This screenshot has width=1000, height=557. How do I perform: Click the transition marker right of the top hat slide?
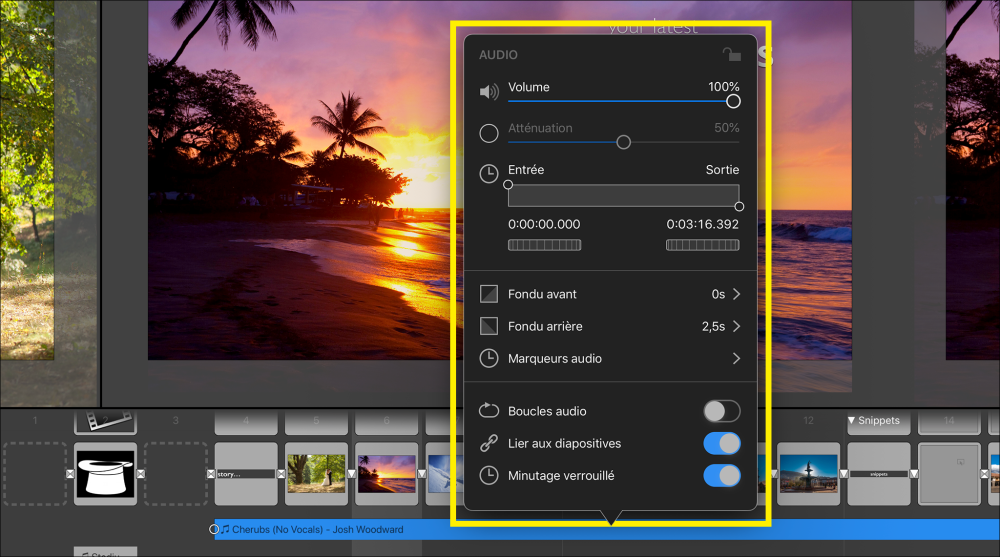[141, 474]
